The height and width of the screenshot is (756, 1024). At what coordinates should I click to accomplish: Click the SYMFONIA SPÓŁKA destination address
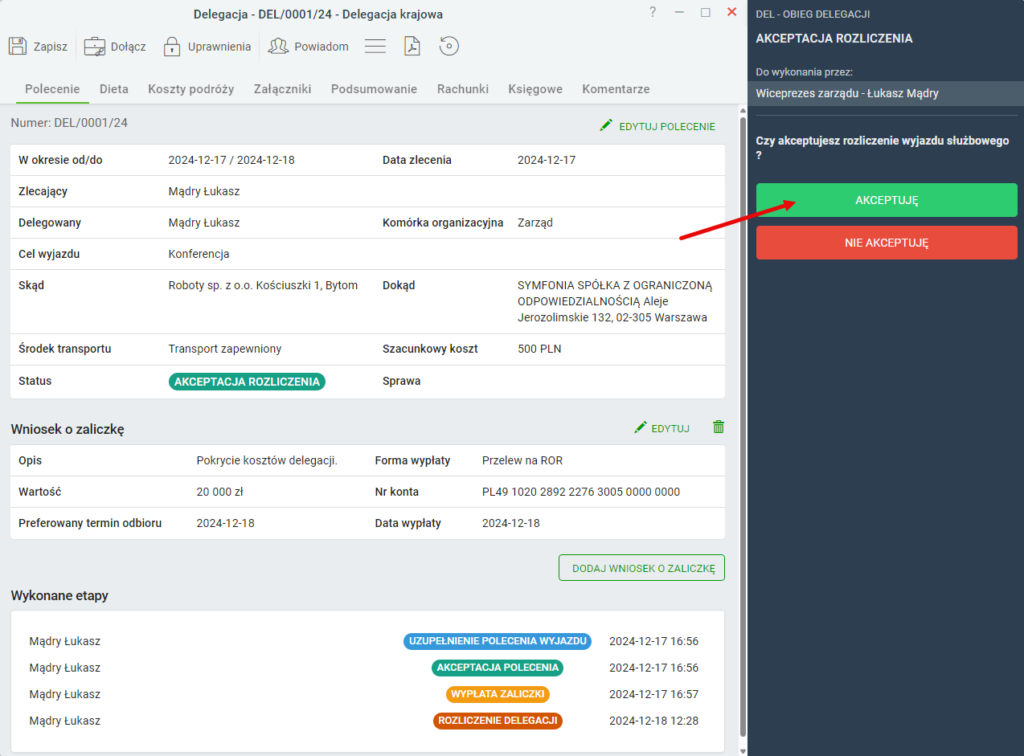pyautogui.click(x=615, y=301)
